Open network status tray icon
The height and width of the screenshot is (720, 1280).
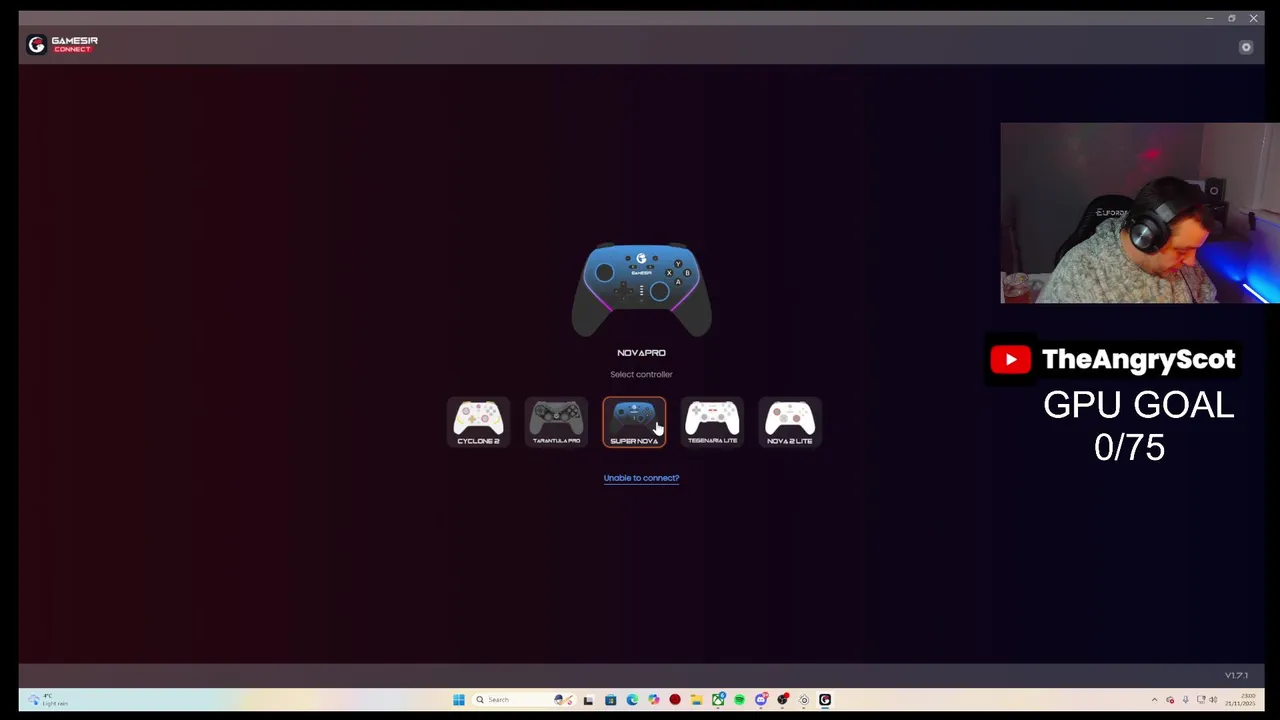click(1201, 700)
